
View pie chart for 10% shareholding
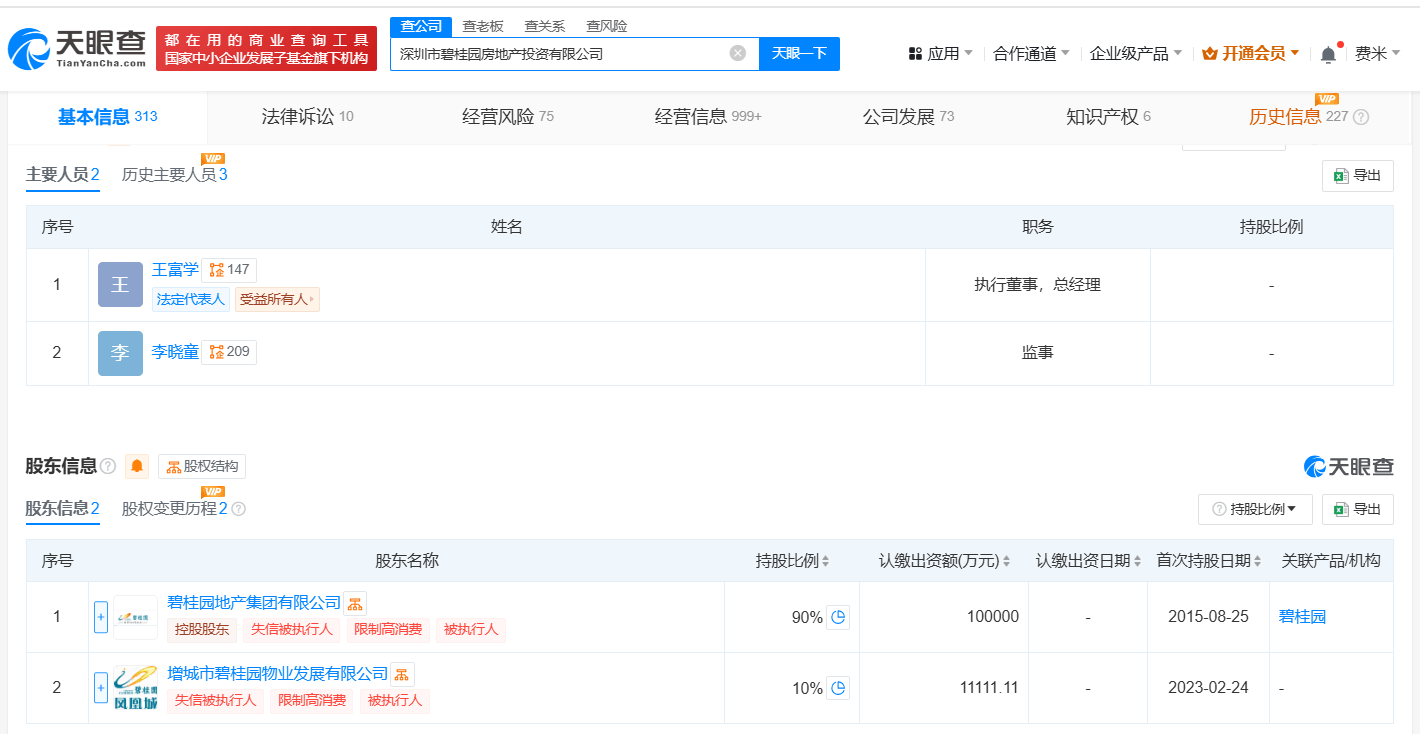838,688
